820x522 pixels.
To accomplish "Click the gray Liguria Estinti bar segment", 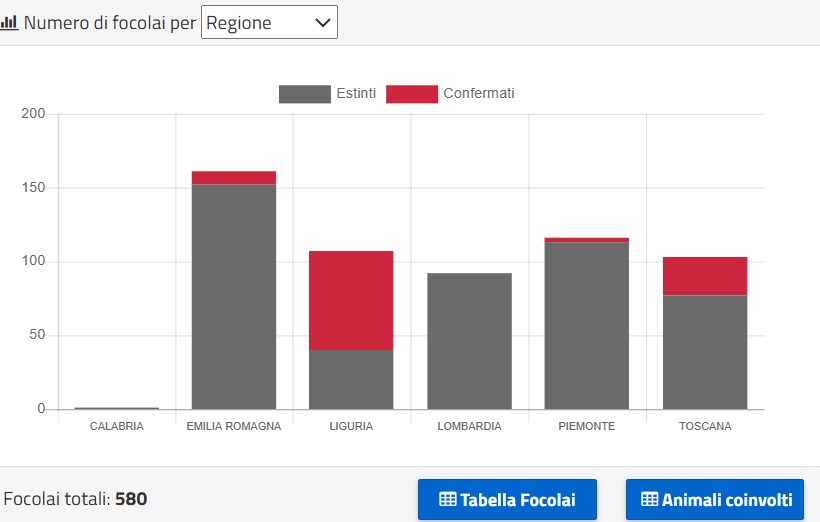I will tap(351, 379).
